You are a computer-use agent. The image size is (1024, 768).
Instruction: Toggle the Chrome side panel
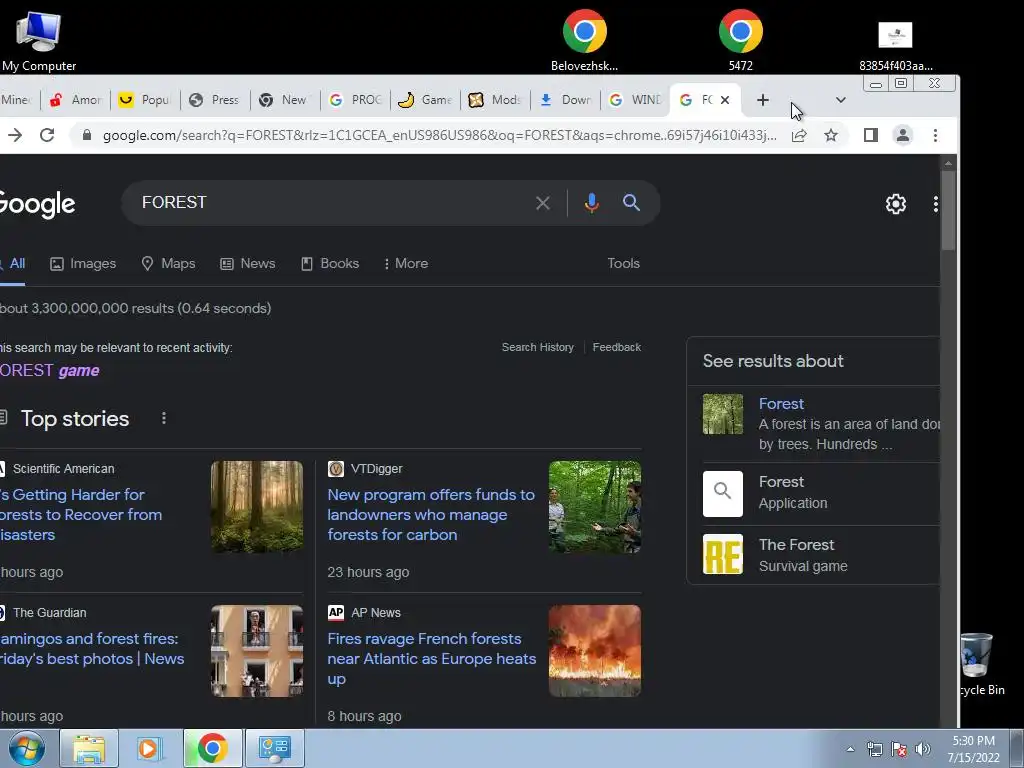click(871, 135)
